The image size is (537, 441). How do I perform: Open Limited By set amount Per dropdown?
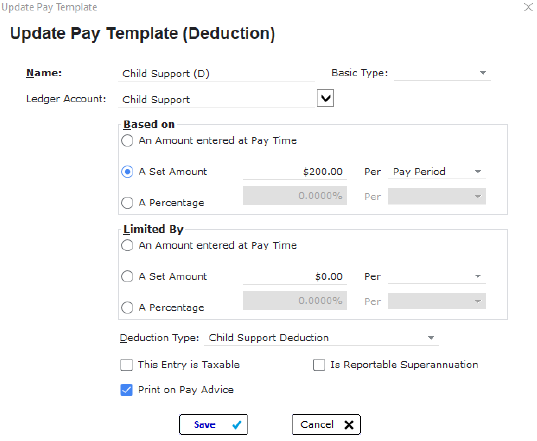(x=437, y=276)
